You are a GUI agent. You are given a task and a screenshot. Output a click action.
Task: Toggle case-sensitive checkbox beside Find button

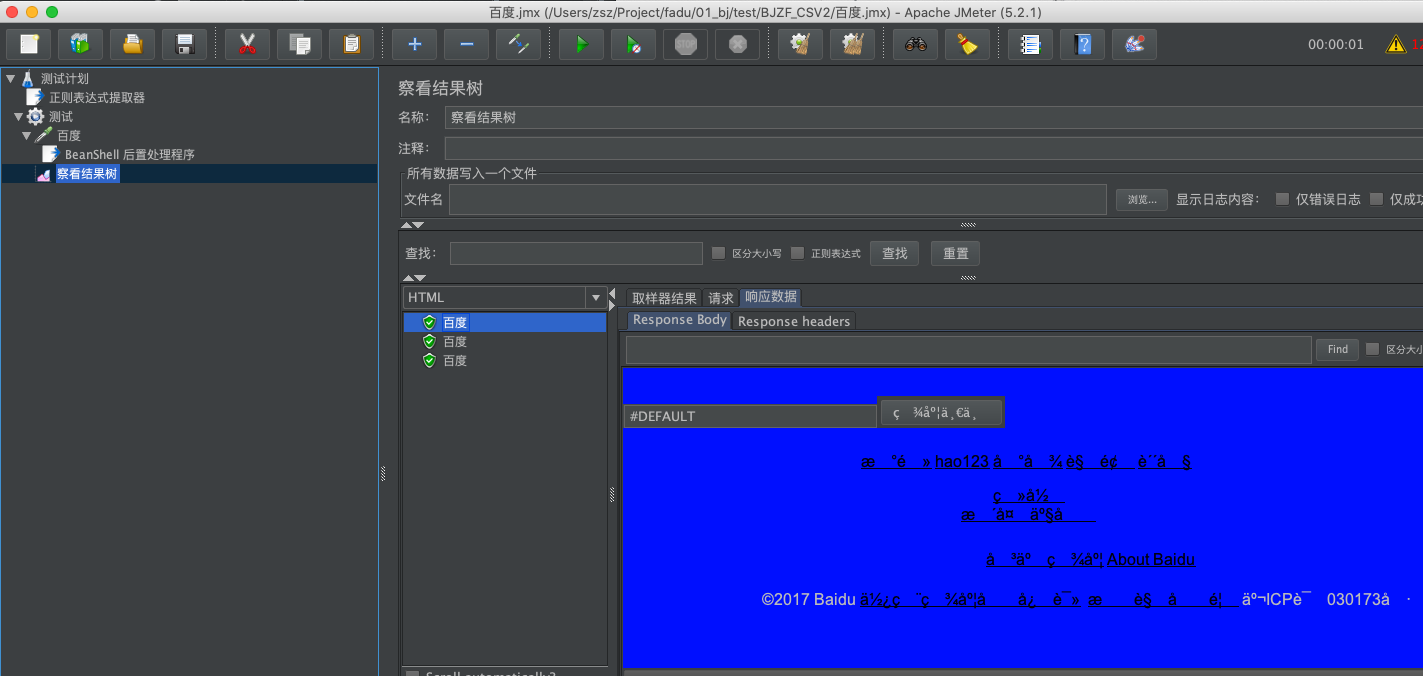tap(1372, 349)
